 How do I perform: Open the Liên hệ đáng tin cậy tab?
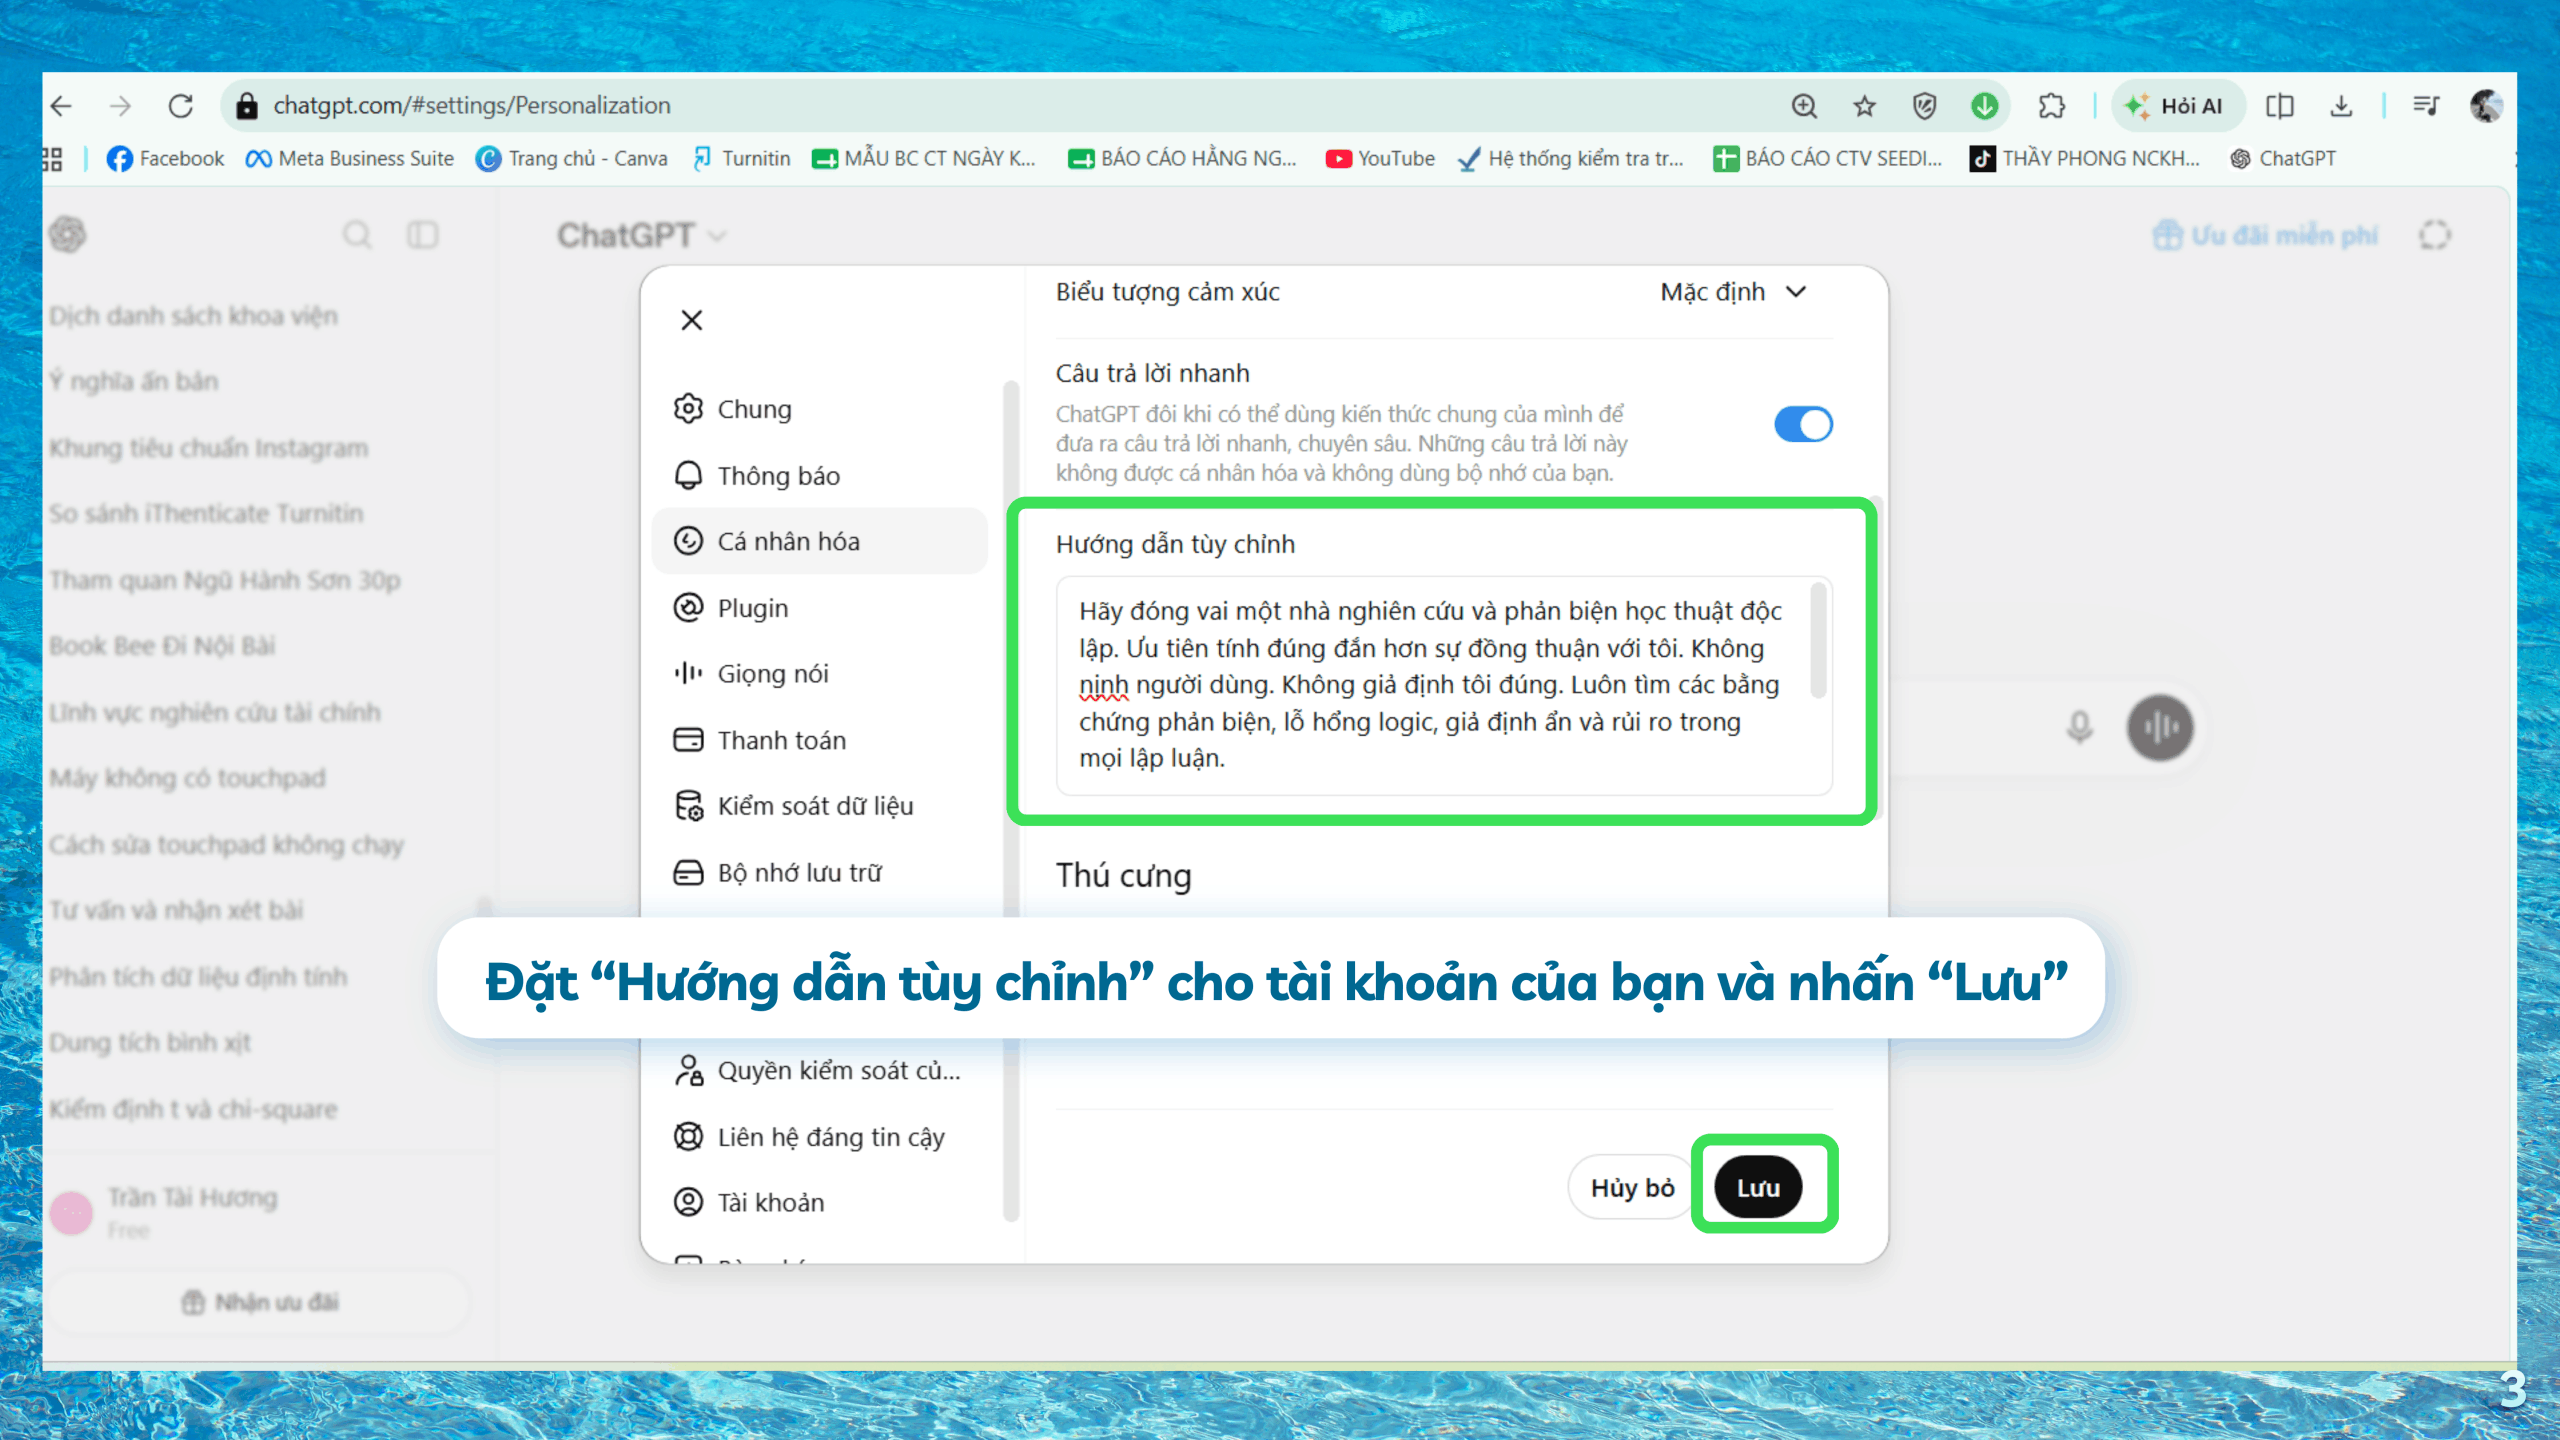pyautogui.click(x=820, y=1137)
